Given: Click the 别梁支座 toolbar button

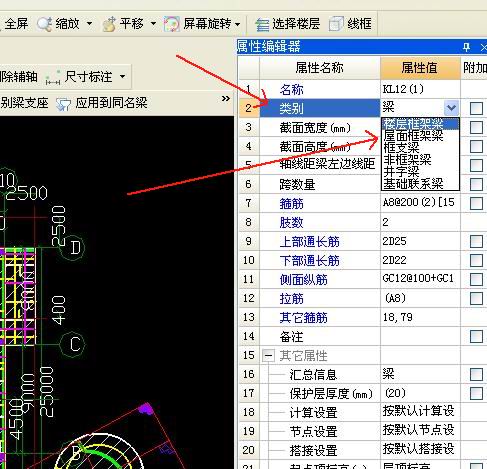Looking at the screenshot, I should [24, 103].
